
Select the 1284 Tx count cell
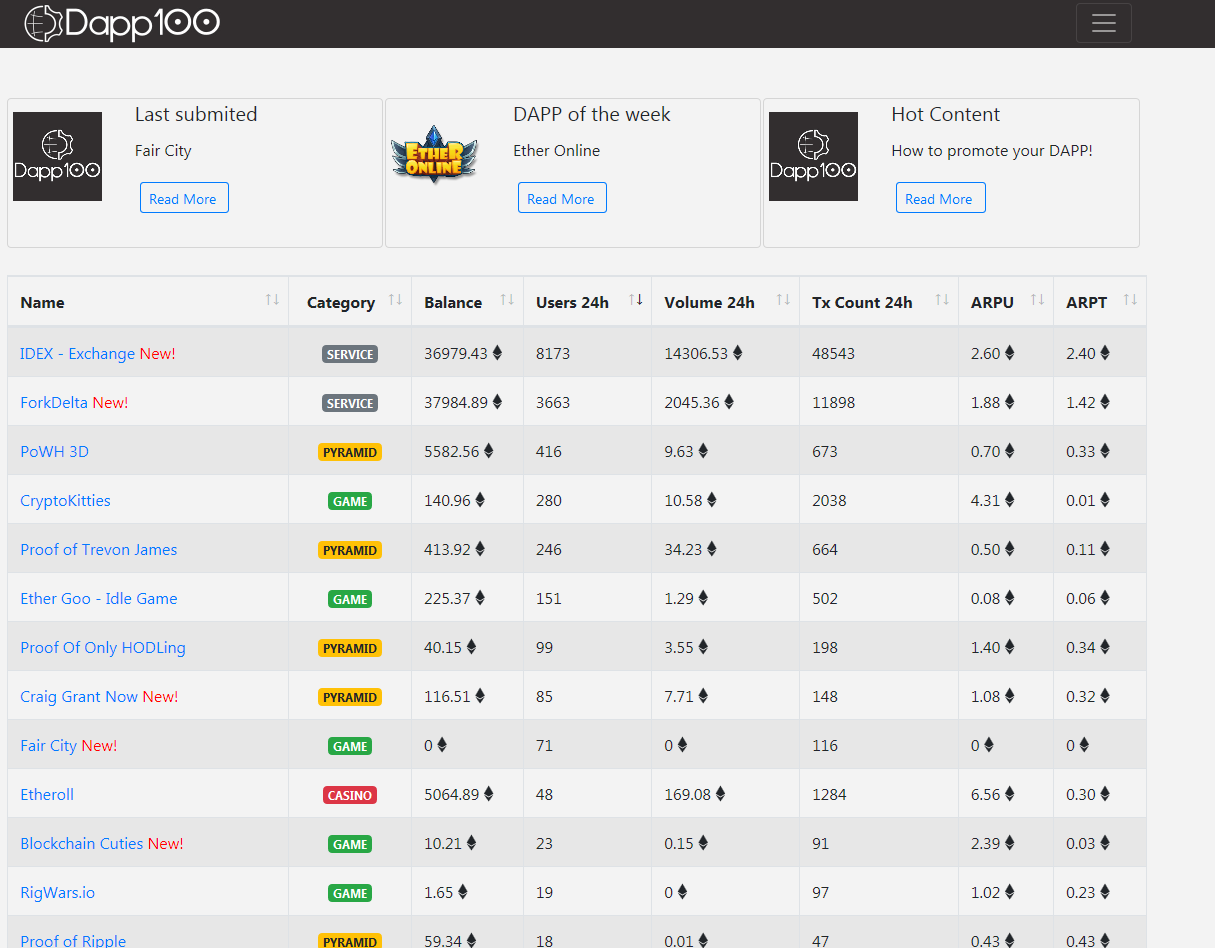click(878, 794)
